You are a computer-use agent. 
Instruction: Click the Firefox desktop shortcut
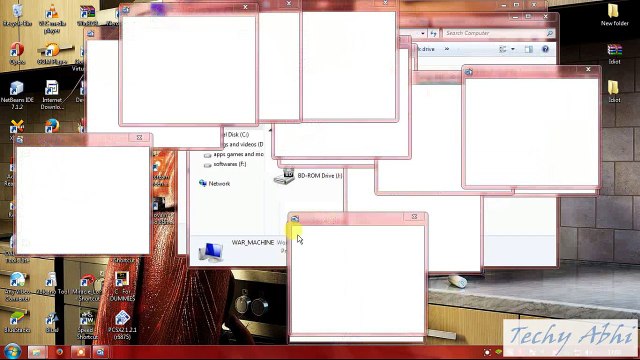pos(52,126)
